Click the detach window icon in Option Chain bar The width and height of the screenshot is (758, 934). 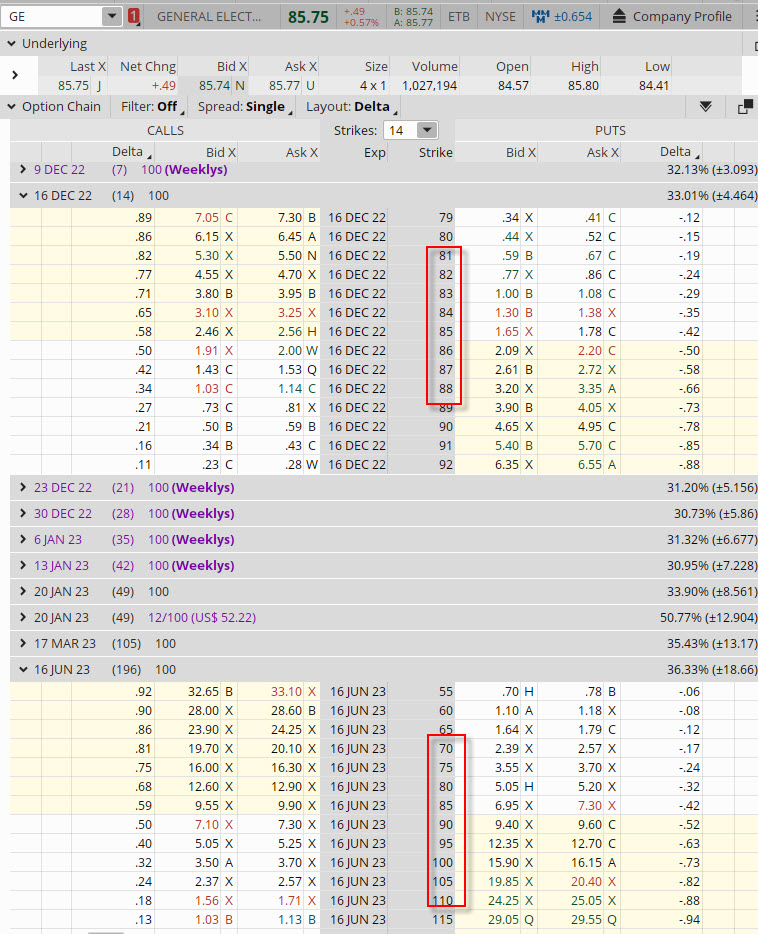coord(744,107)
